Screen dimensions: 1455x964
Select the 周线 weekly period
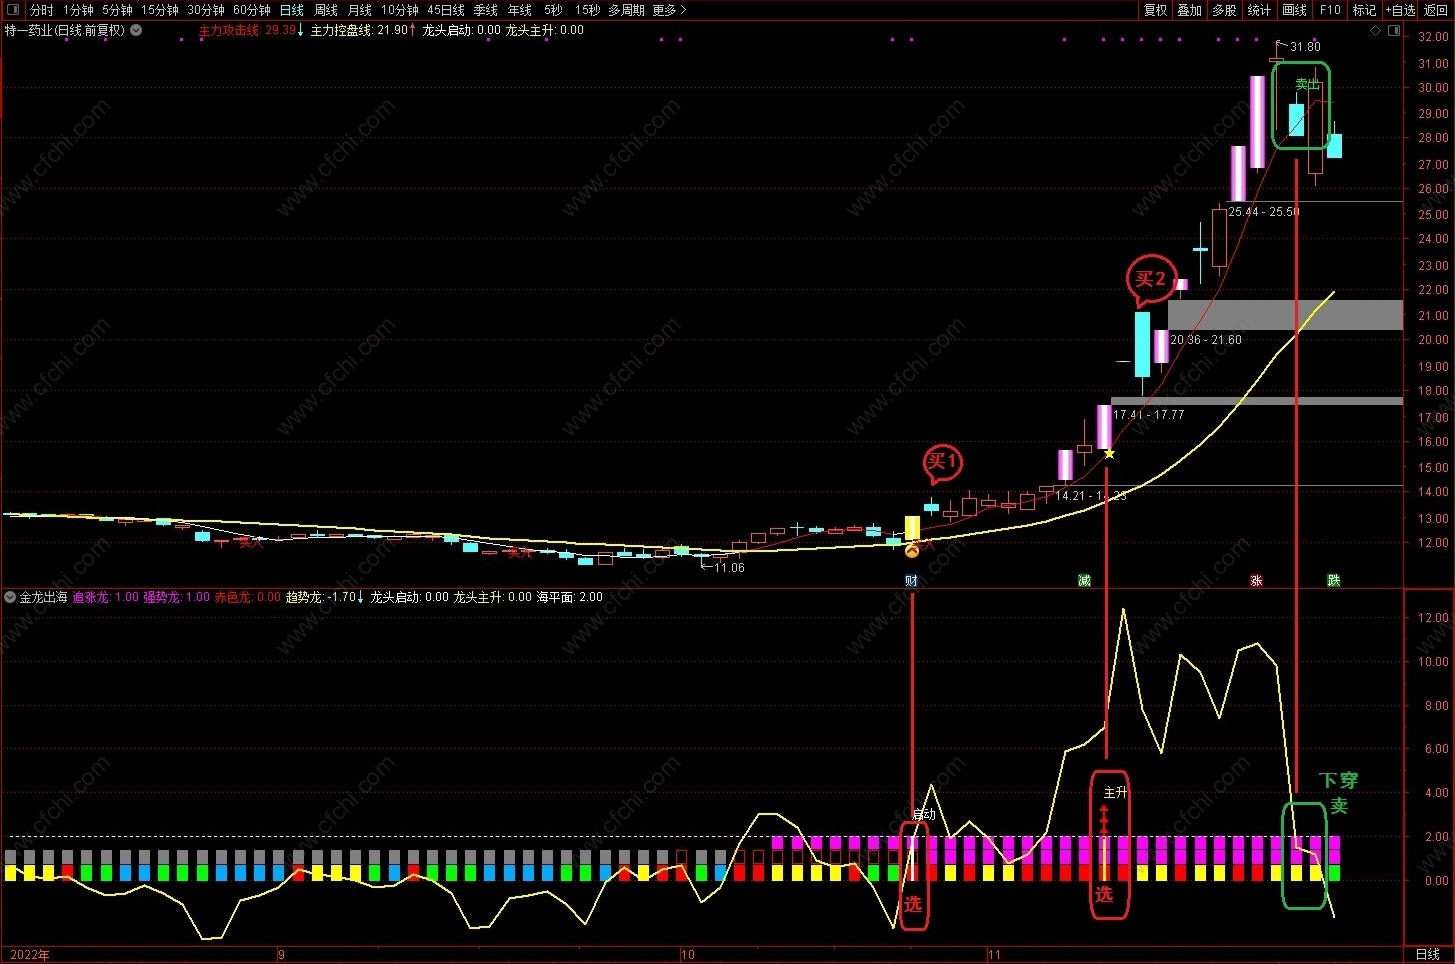[x=326, y=10]
